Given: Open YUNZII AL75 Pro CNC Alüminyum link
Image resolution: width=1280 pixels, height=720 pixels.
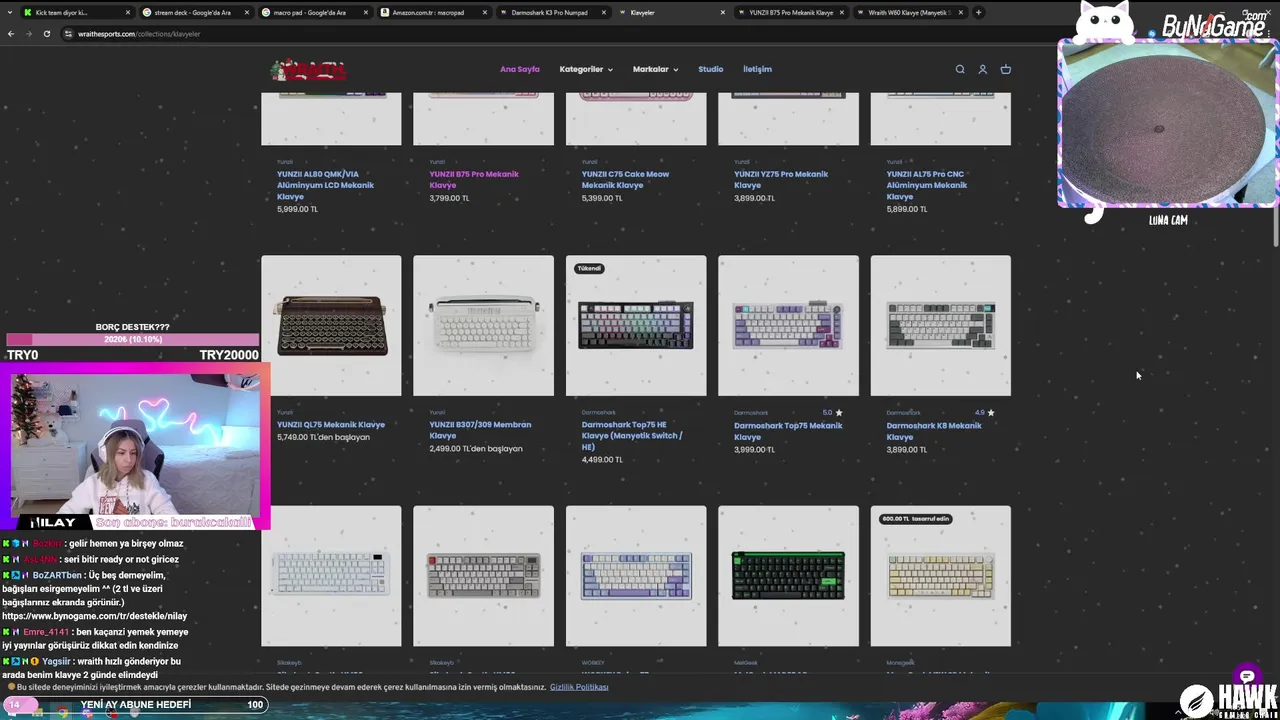Looking at the screenshot, I should [x=927, y=185].
